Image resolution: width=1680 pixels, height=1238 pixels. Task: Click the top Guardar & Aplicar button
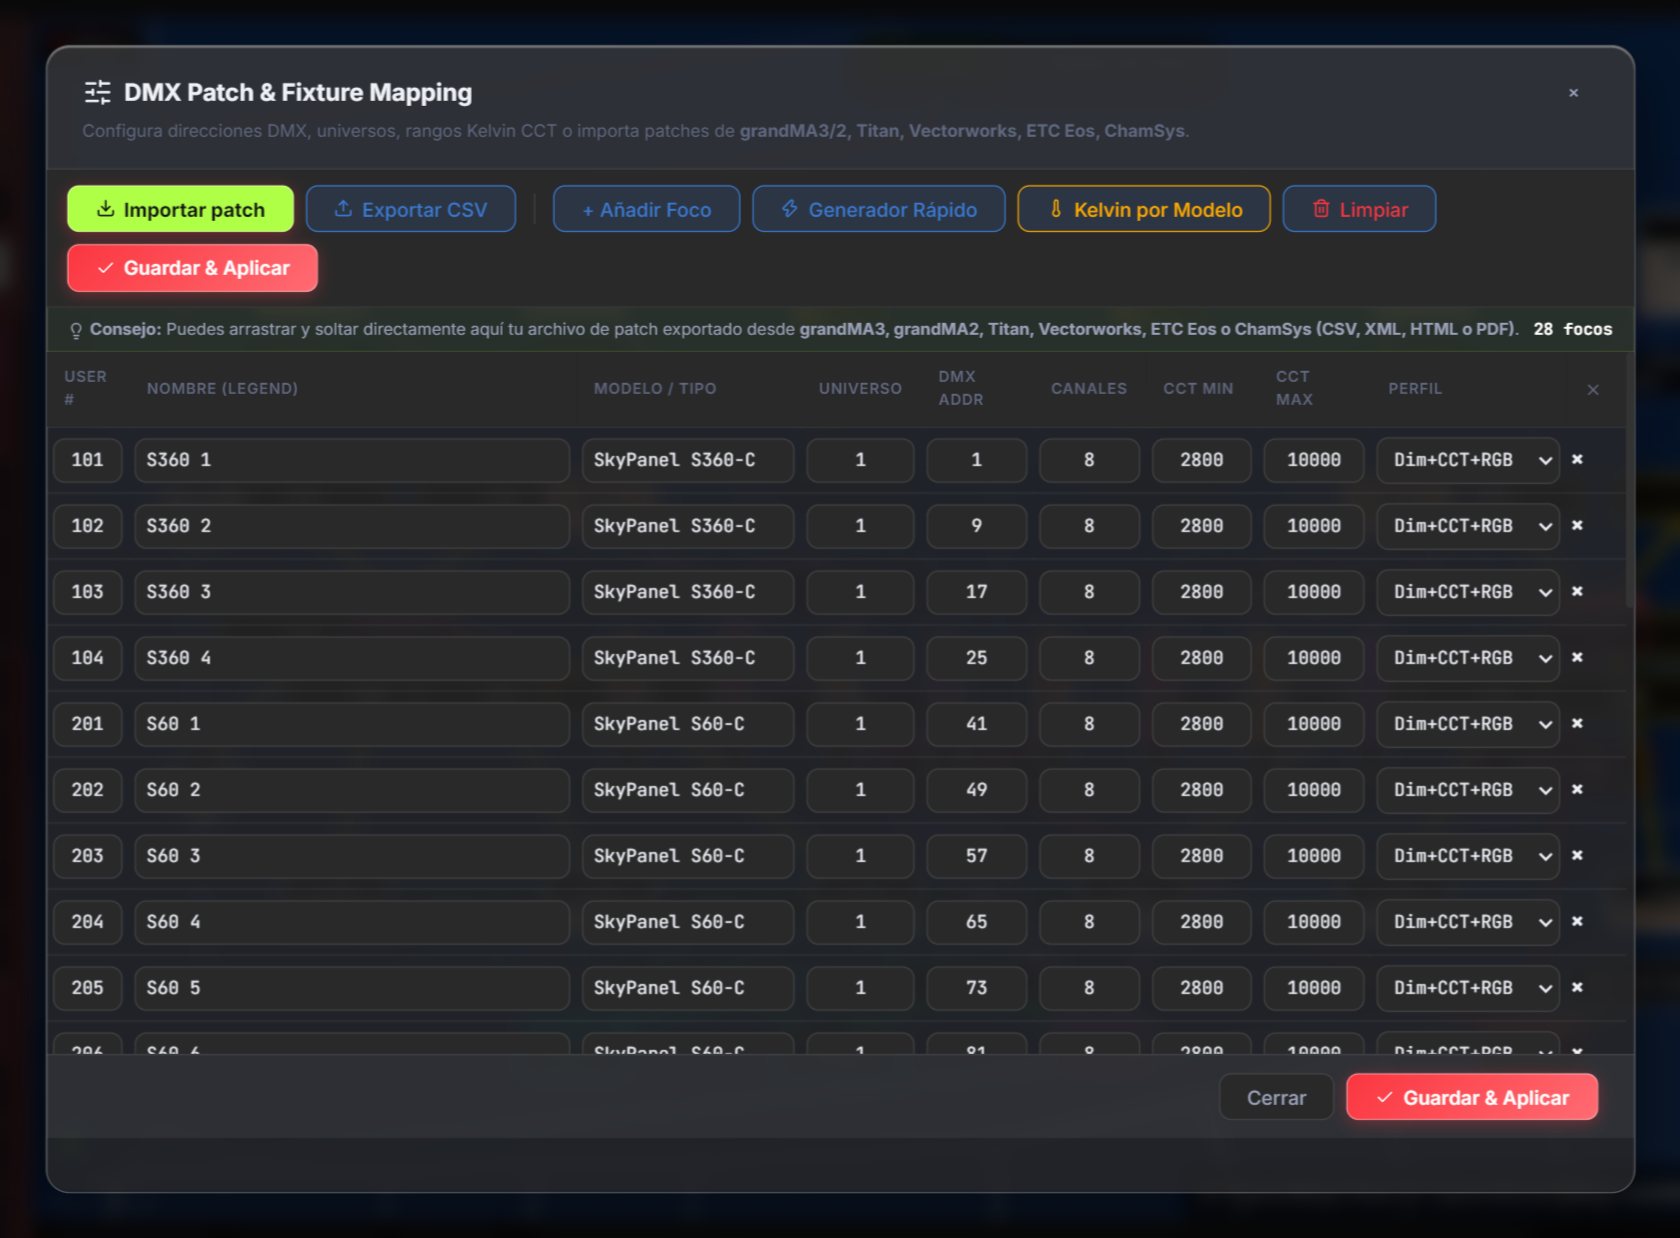(193, 268)
